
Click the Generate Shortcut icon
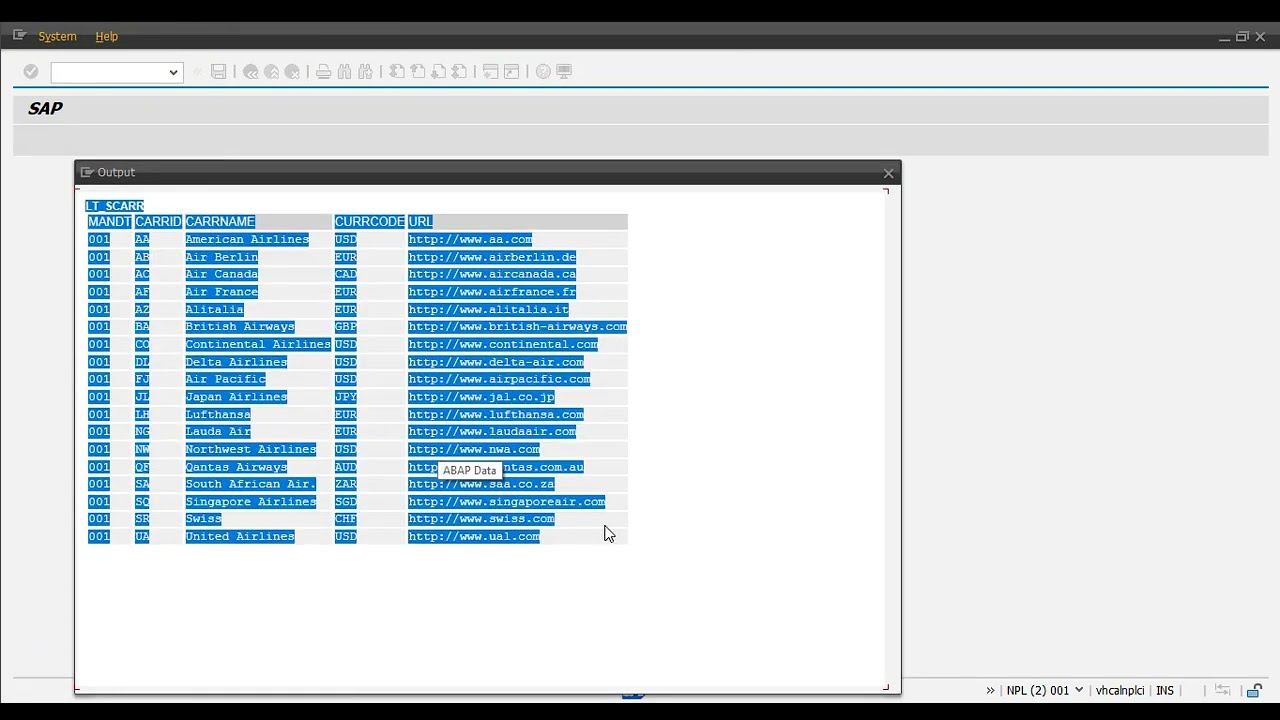tap(511, 72)
